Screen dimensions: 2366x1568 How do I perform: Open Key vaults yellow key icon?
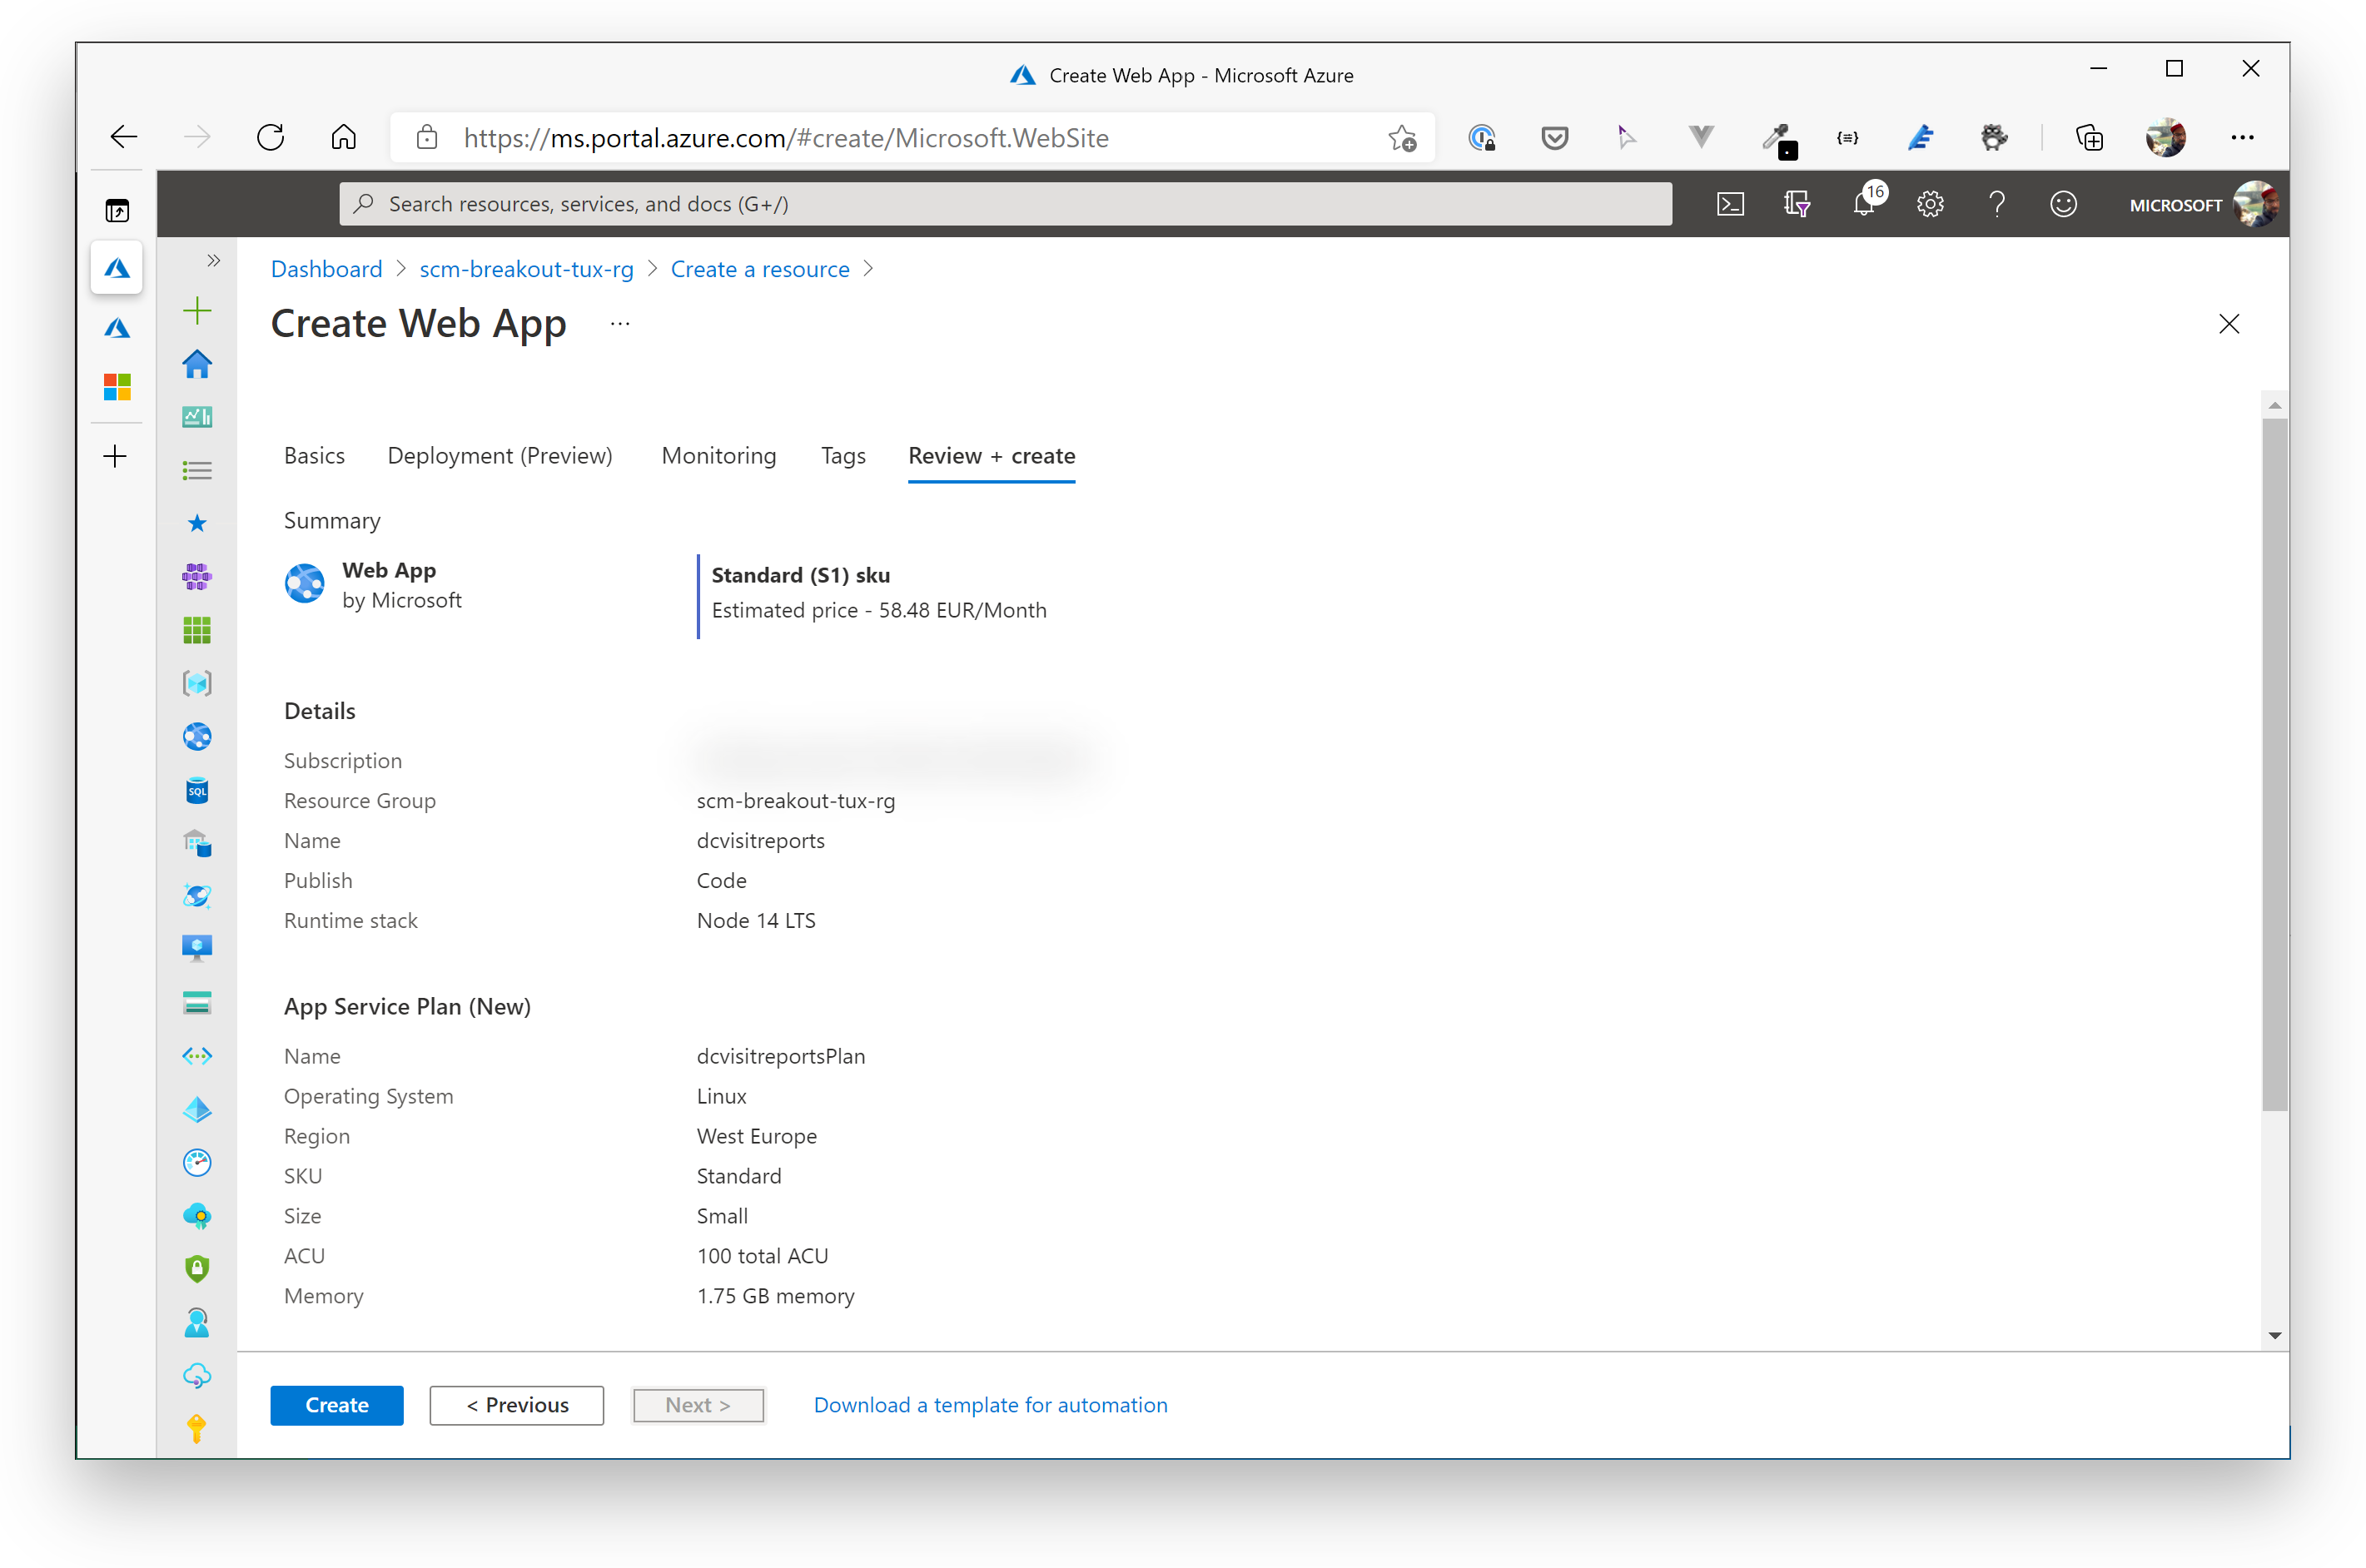click(x=197, y=1428)
